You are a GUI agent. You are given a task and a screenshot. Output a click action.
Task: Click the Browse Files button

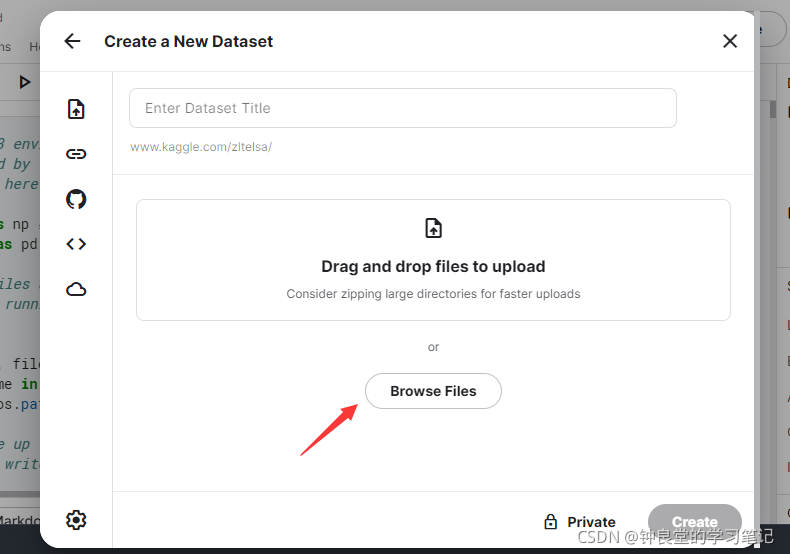coord(433,391)
